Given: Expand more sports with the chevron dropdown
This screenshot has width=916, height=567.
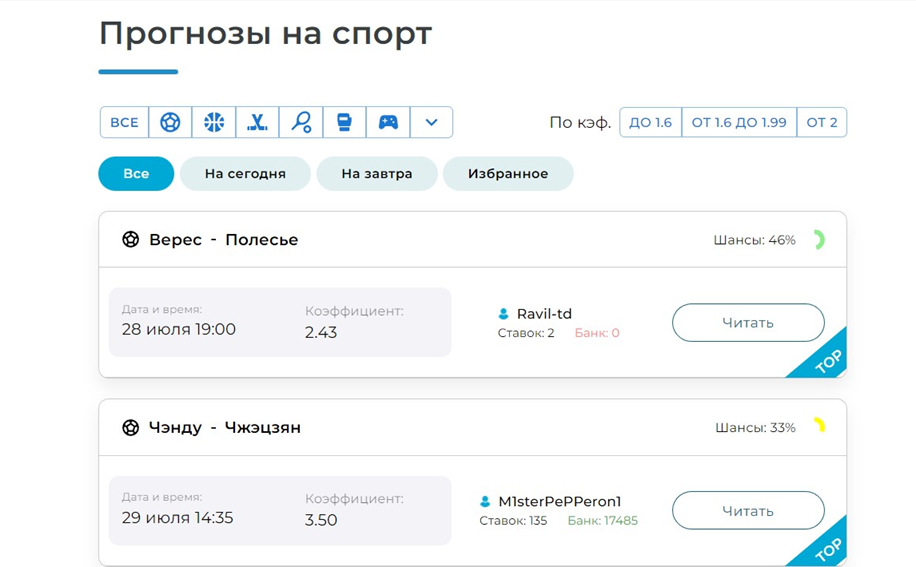Looking at the screenshot, I should click(x=431, y=122).
